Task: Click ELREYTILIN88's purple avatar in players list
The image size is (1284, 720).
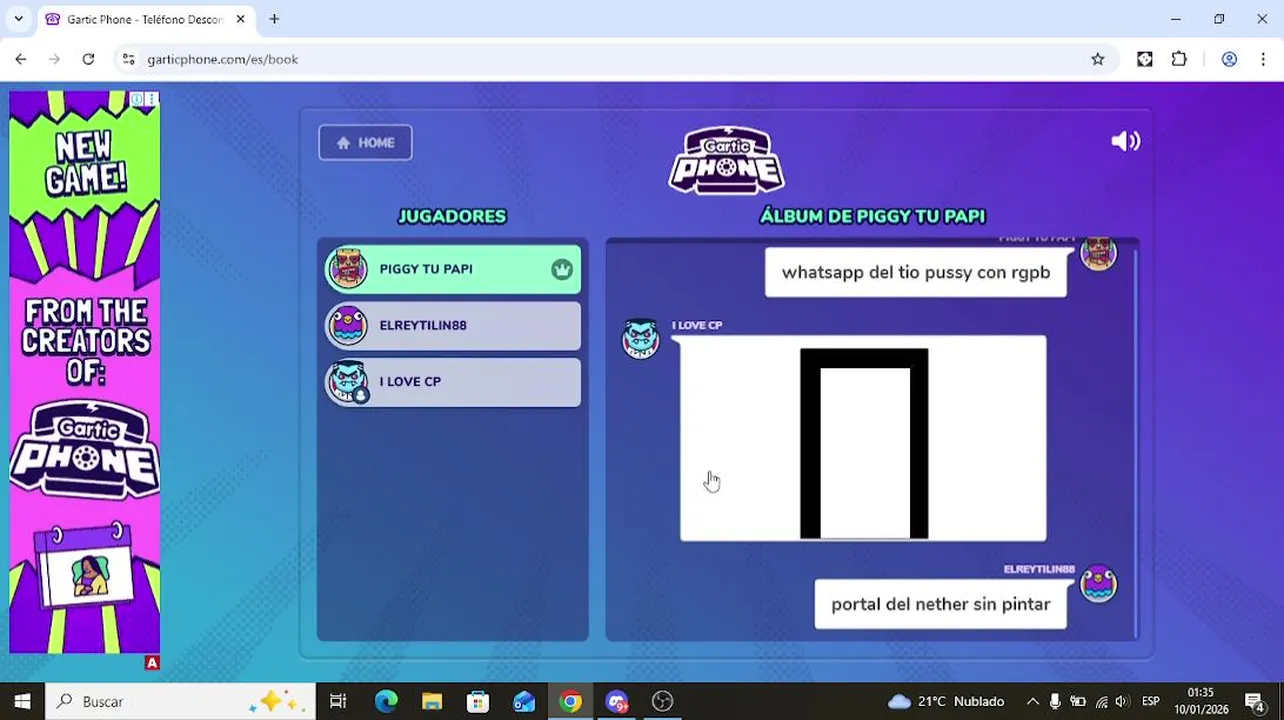Action: point(348,325)
